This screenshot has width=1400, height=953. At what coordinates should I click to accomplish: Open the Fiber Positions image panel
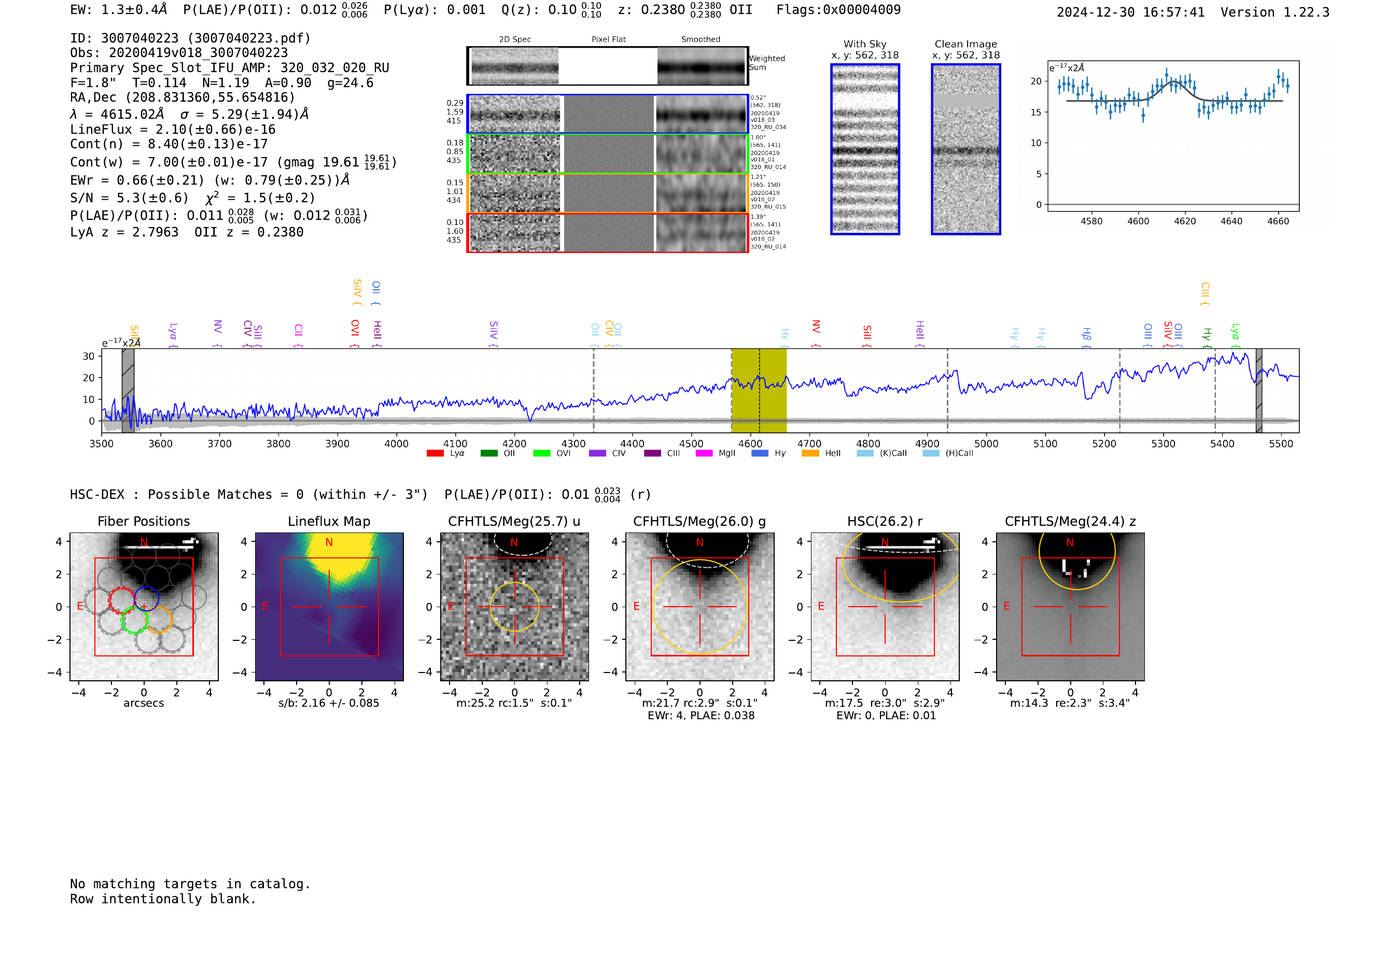point(144,607)
